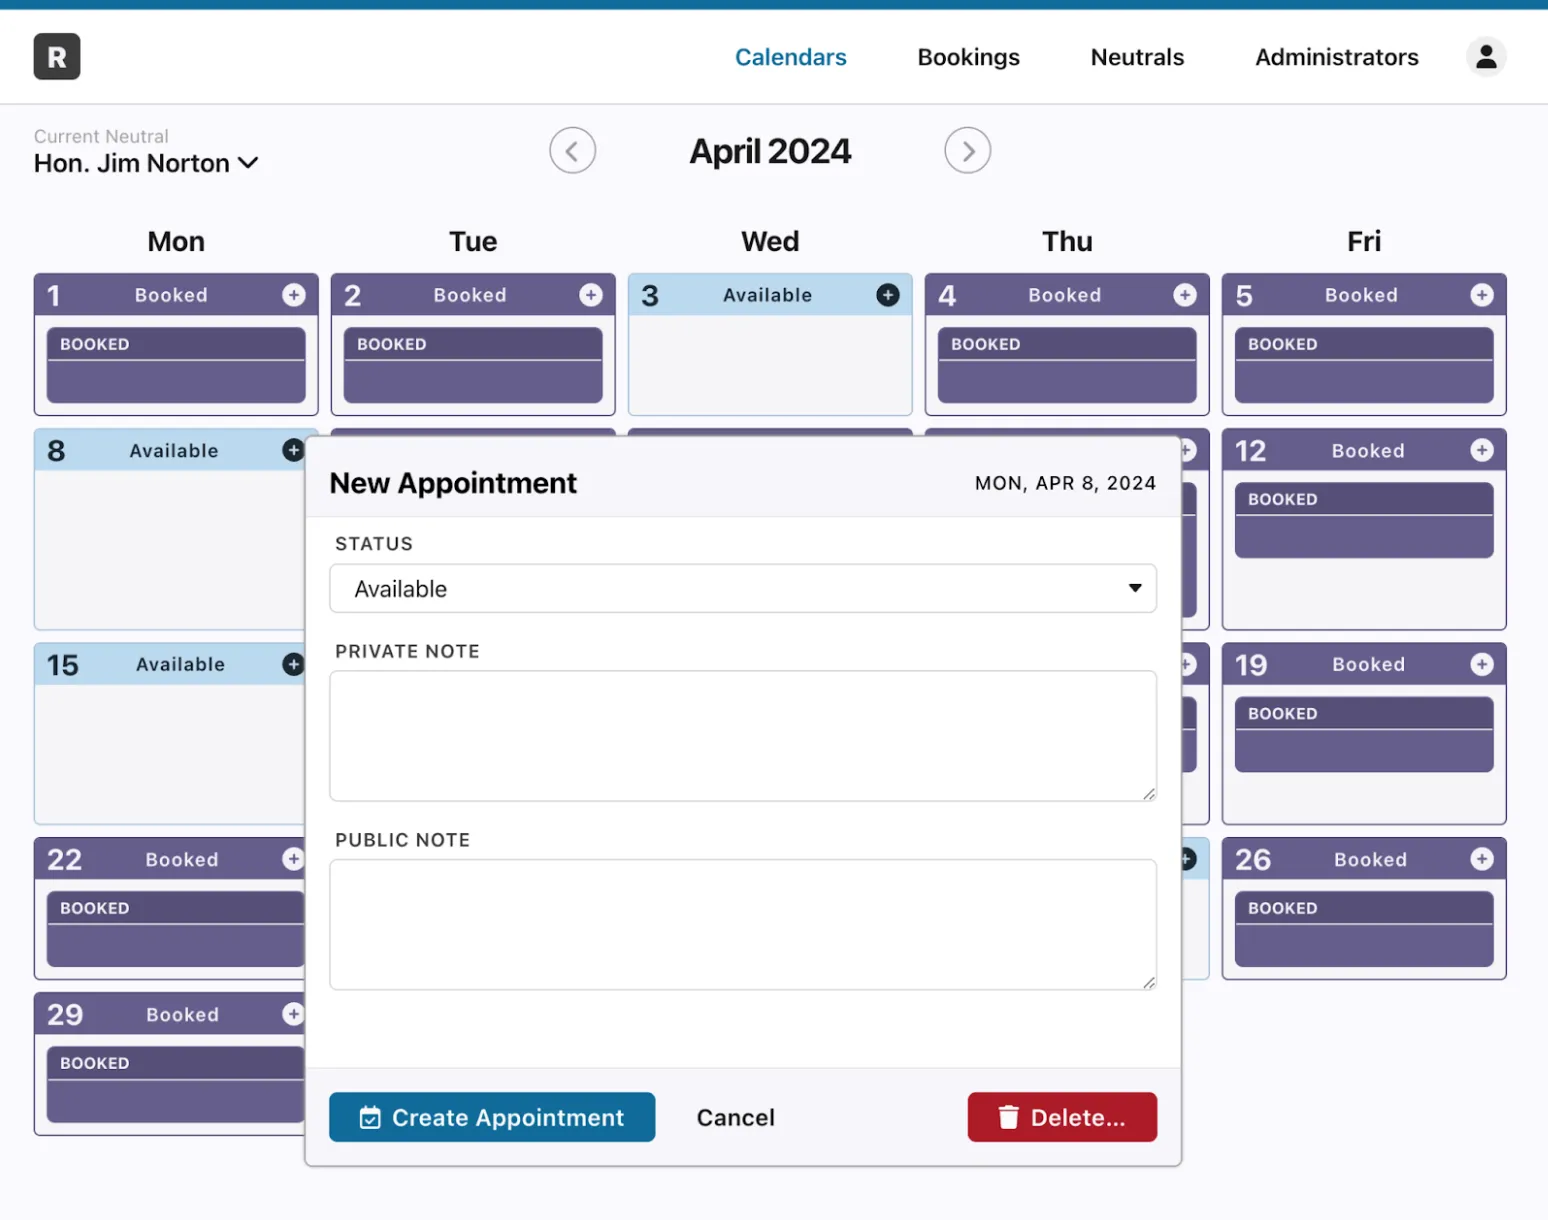The width and height of the screenshot is (1548, 1220).
Task: Focus the Private Note text area
Action: click(x=743, y=736)
